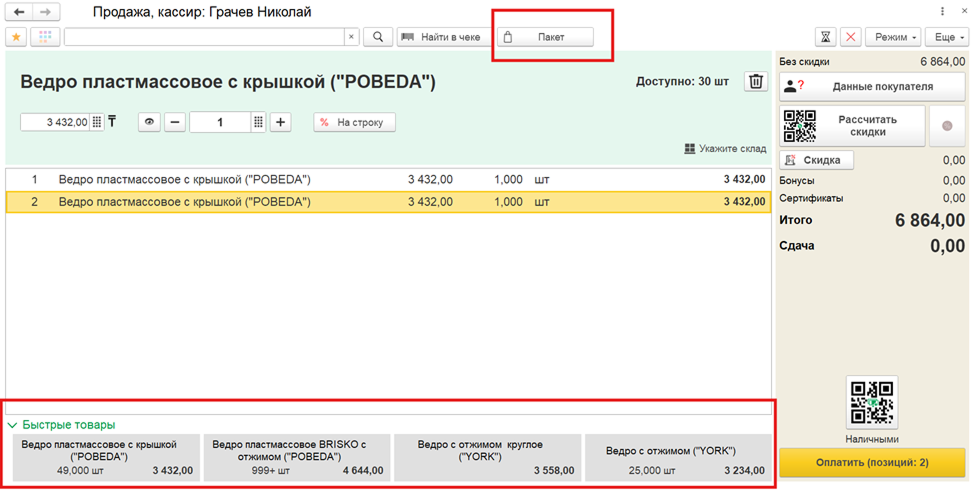
Task: Click the T price type icon
Action: click(112, 121)
